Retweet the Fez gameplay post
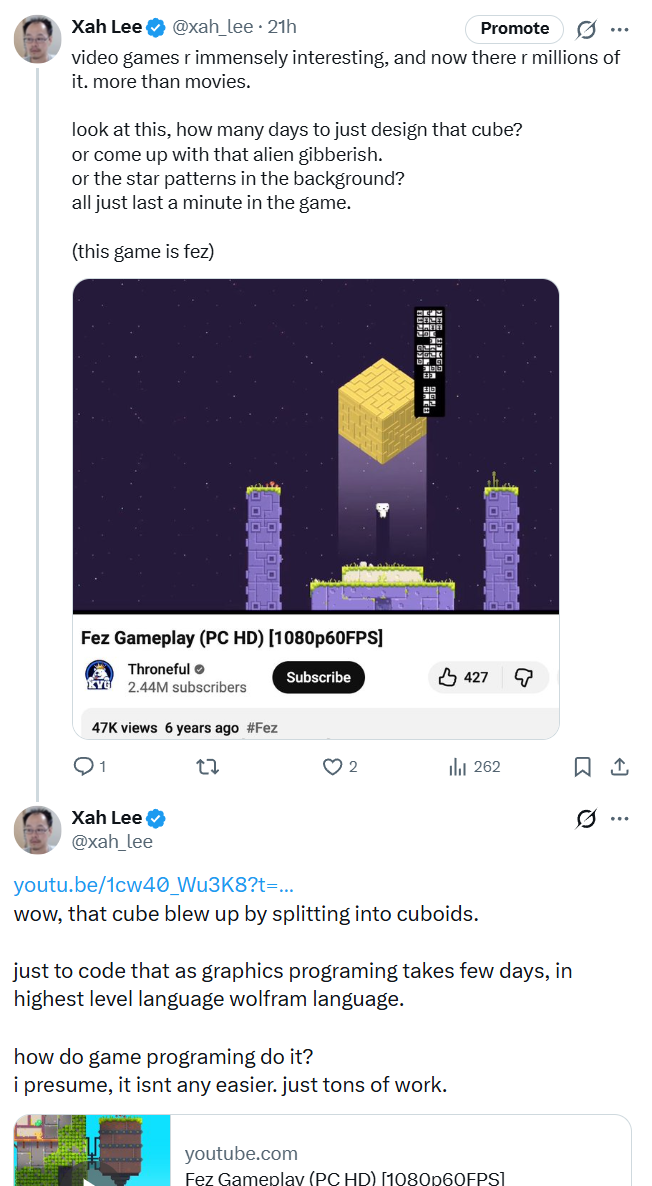The image size is (652, 1186). tap(209, 766)
